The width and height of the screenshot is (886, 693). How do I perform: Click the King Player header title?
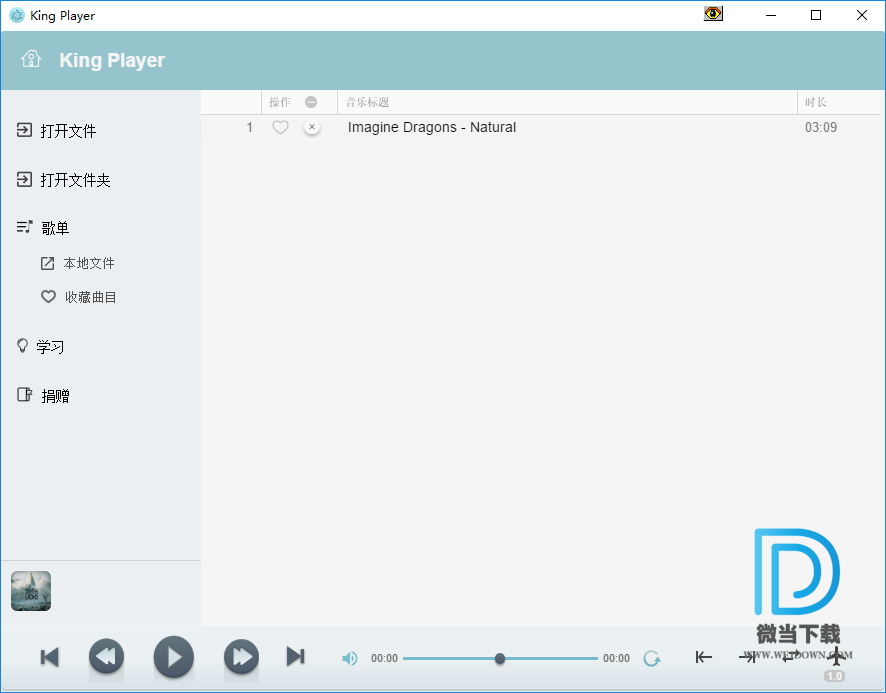(x=112, y=60)
